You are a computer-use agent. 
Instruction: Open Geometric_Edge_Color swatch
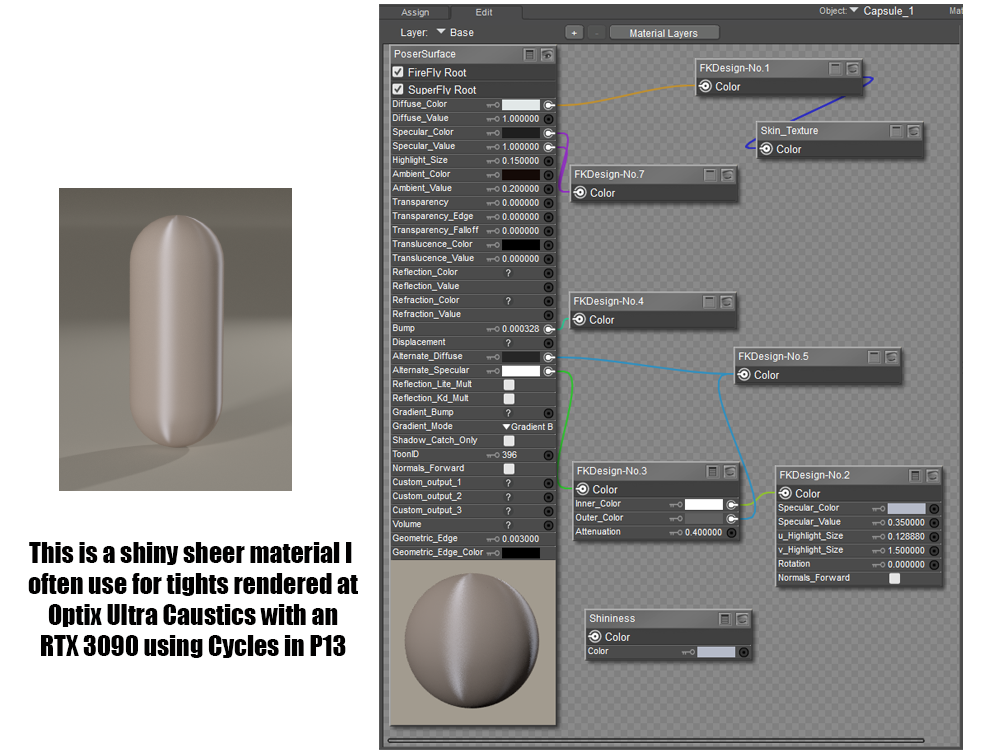520,553
